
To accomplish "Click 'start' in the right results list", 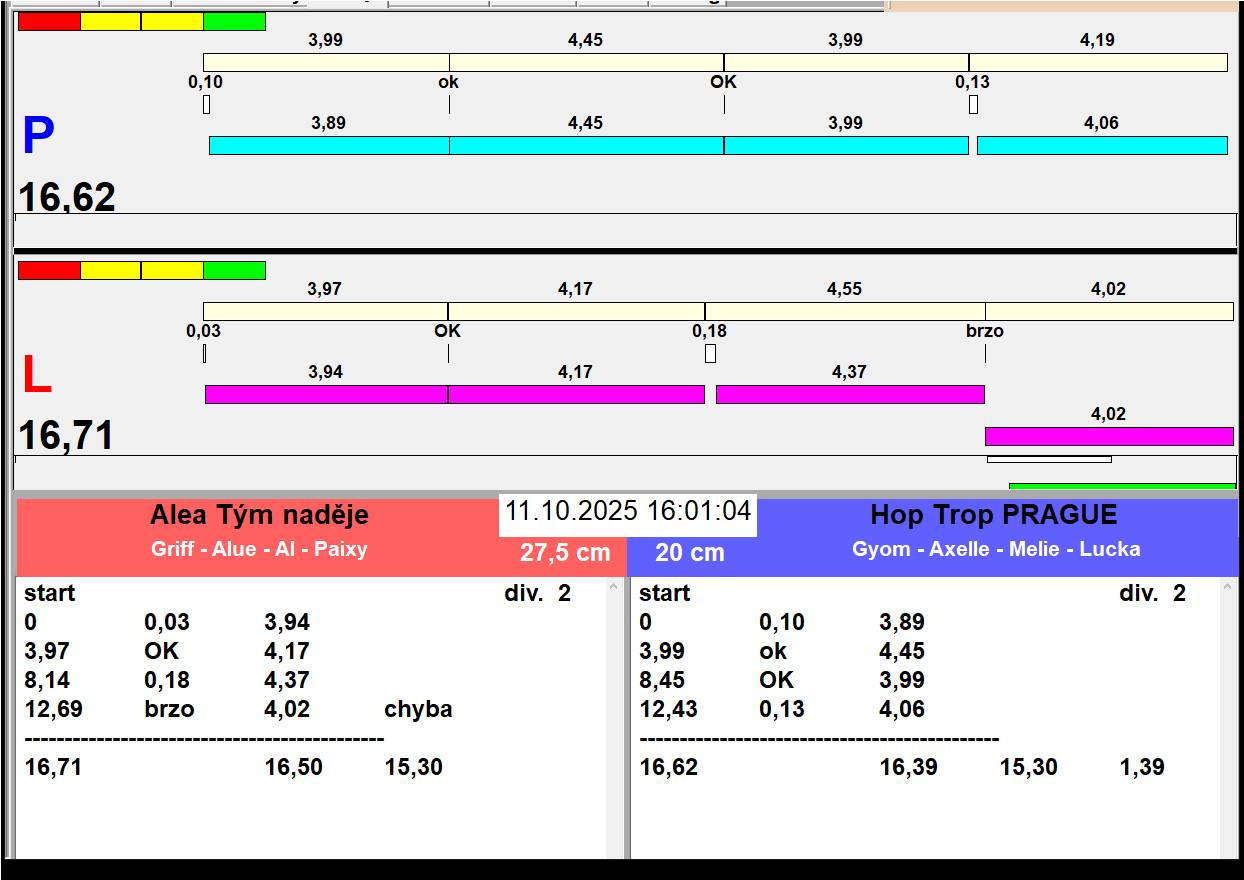I will point(664,594).
